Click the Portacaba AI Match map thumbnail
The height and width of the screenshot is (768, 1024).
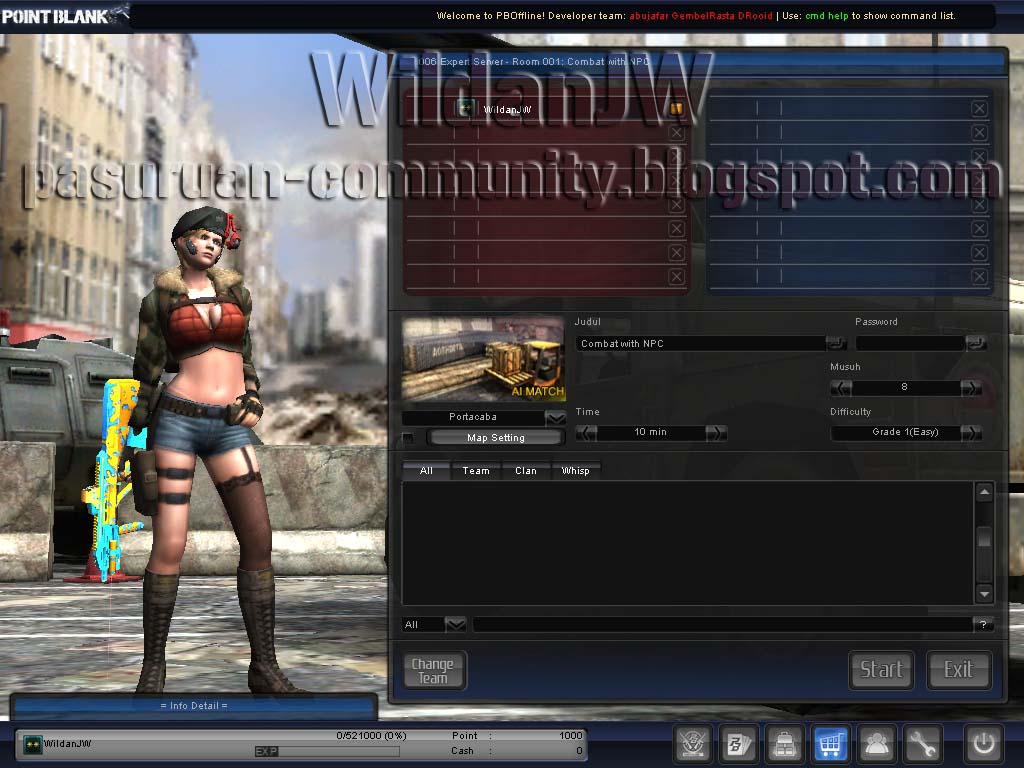point(483,360)
